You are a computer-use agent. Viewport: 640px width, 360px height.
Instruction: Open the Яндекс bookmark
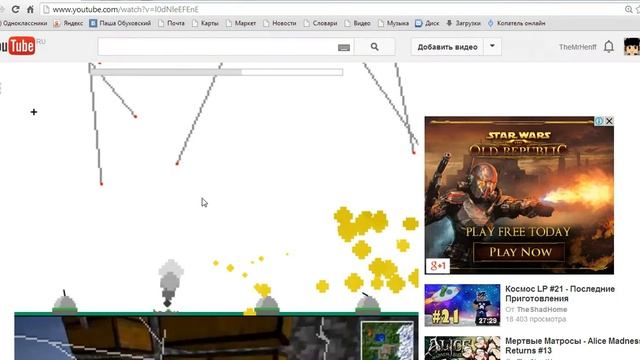[69, 23]
